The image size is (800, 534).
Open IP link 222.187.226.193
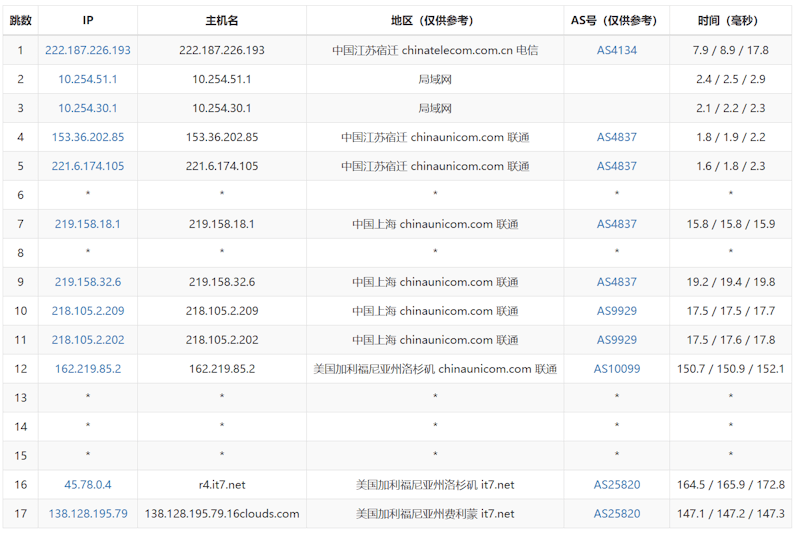tap(88, 50)
